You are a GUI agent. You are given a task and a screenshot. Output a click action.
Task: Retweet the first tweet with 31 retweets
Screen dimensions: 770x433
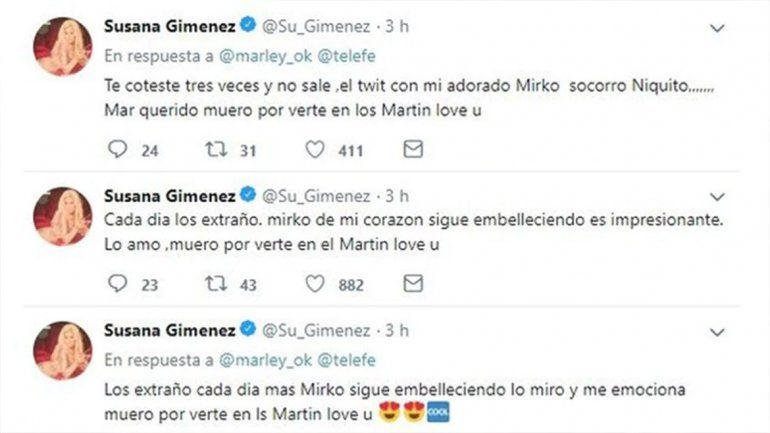pos(215,149)
